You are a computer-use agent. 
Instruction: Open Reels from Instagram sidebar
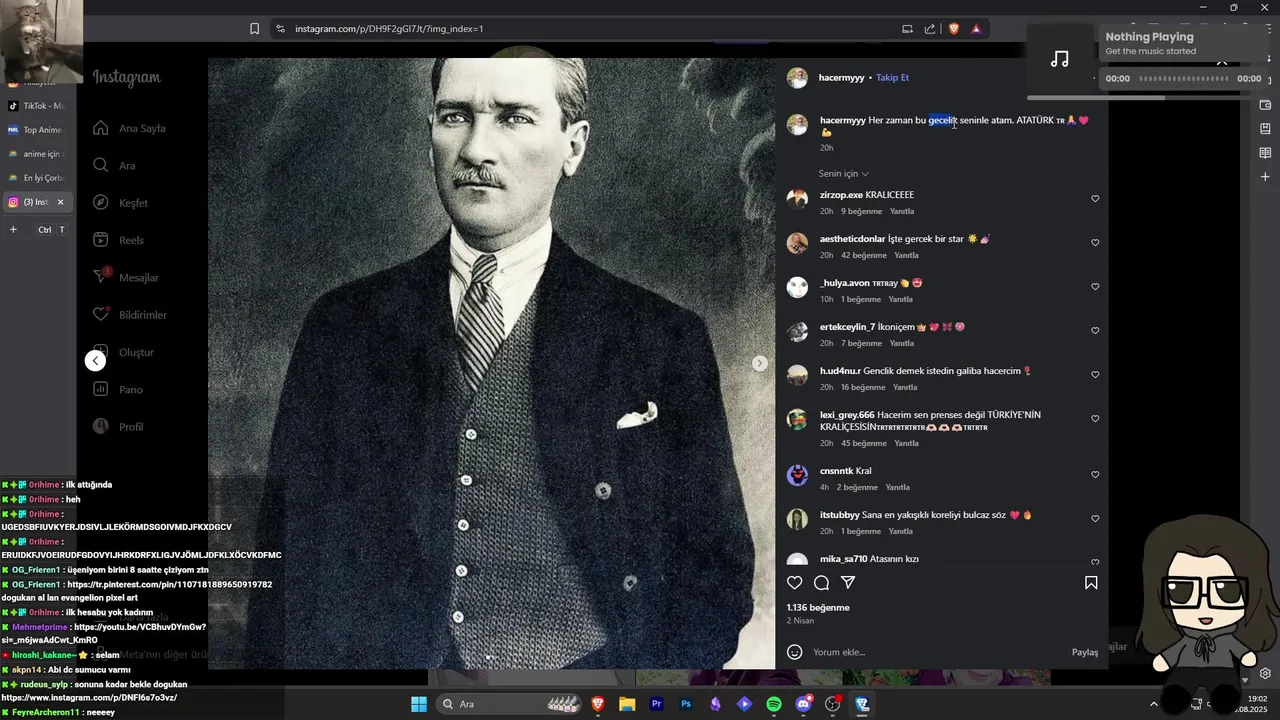pyautogui.click(x=101, y=240)
